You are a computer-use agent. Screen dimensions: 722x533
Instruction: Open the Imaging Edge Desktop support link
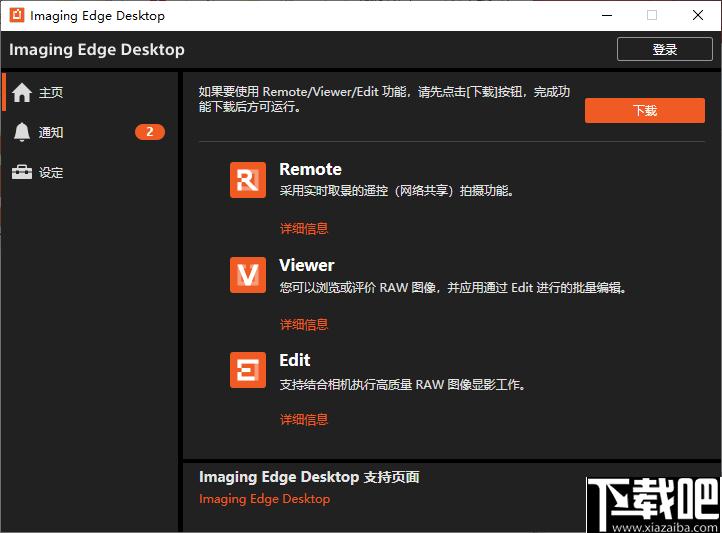264,499
